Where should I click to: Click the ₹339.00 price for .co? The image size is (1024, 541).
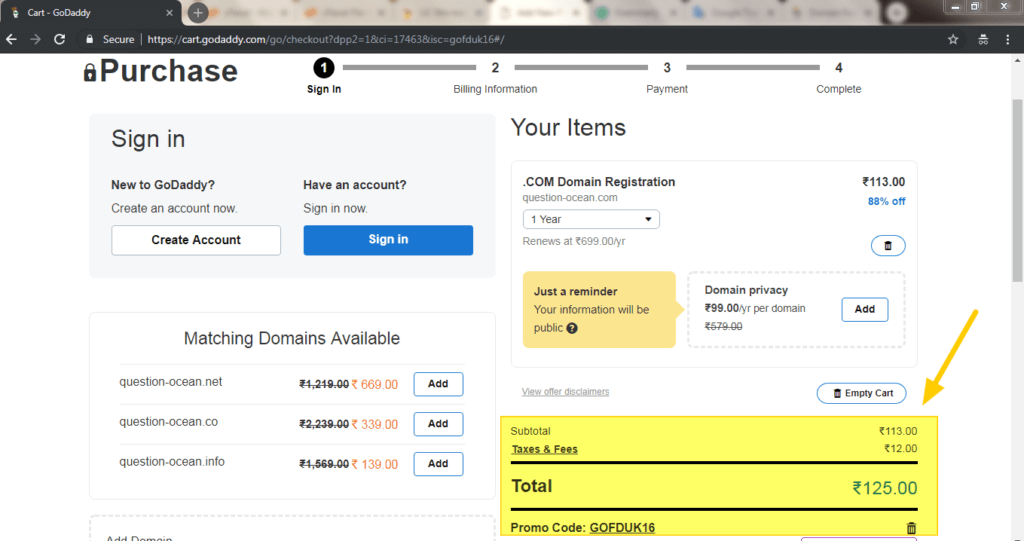tap(374, 425)
